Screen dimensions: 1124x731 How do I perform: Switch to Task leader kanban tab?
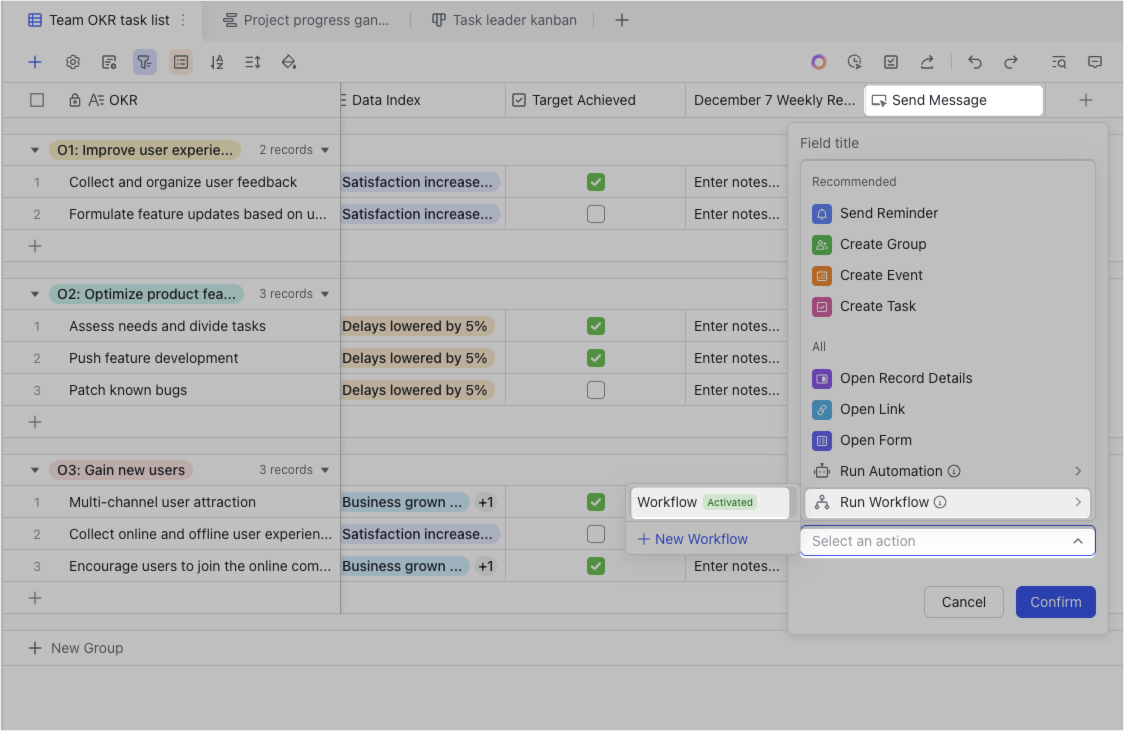505,20
